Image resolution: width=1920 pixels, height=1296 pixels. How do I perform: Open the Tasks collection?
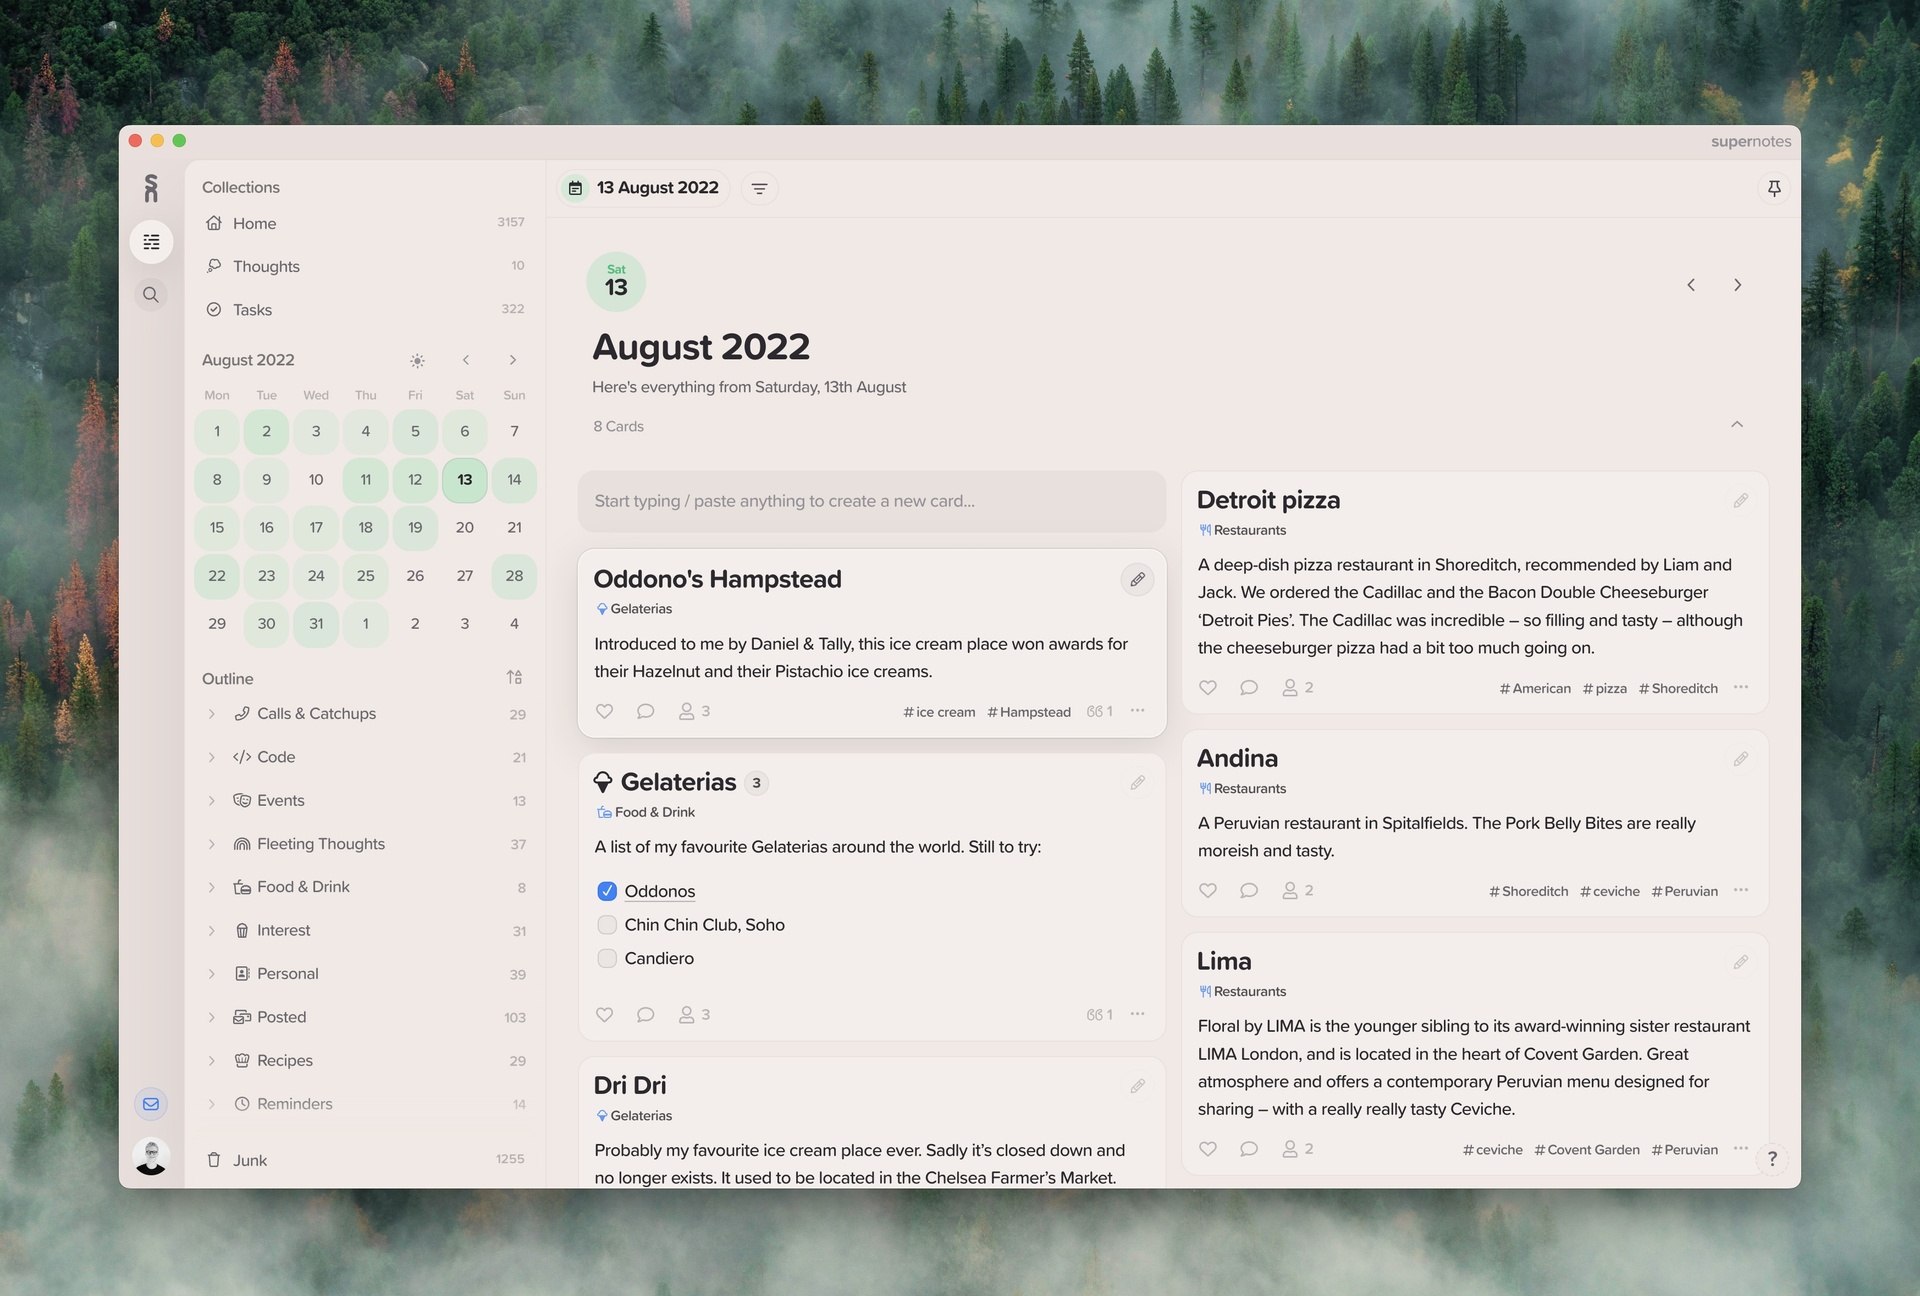click(252, 309)
